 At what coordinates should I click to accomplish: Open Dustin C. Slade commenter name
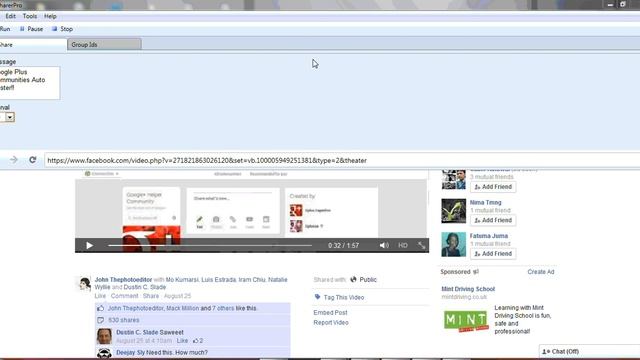(137, 332)
